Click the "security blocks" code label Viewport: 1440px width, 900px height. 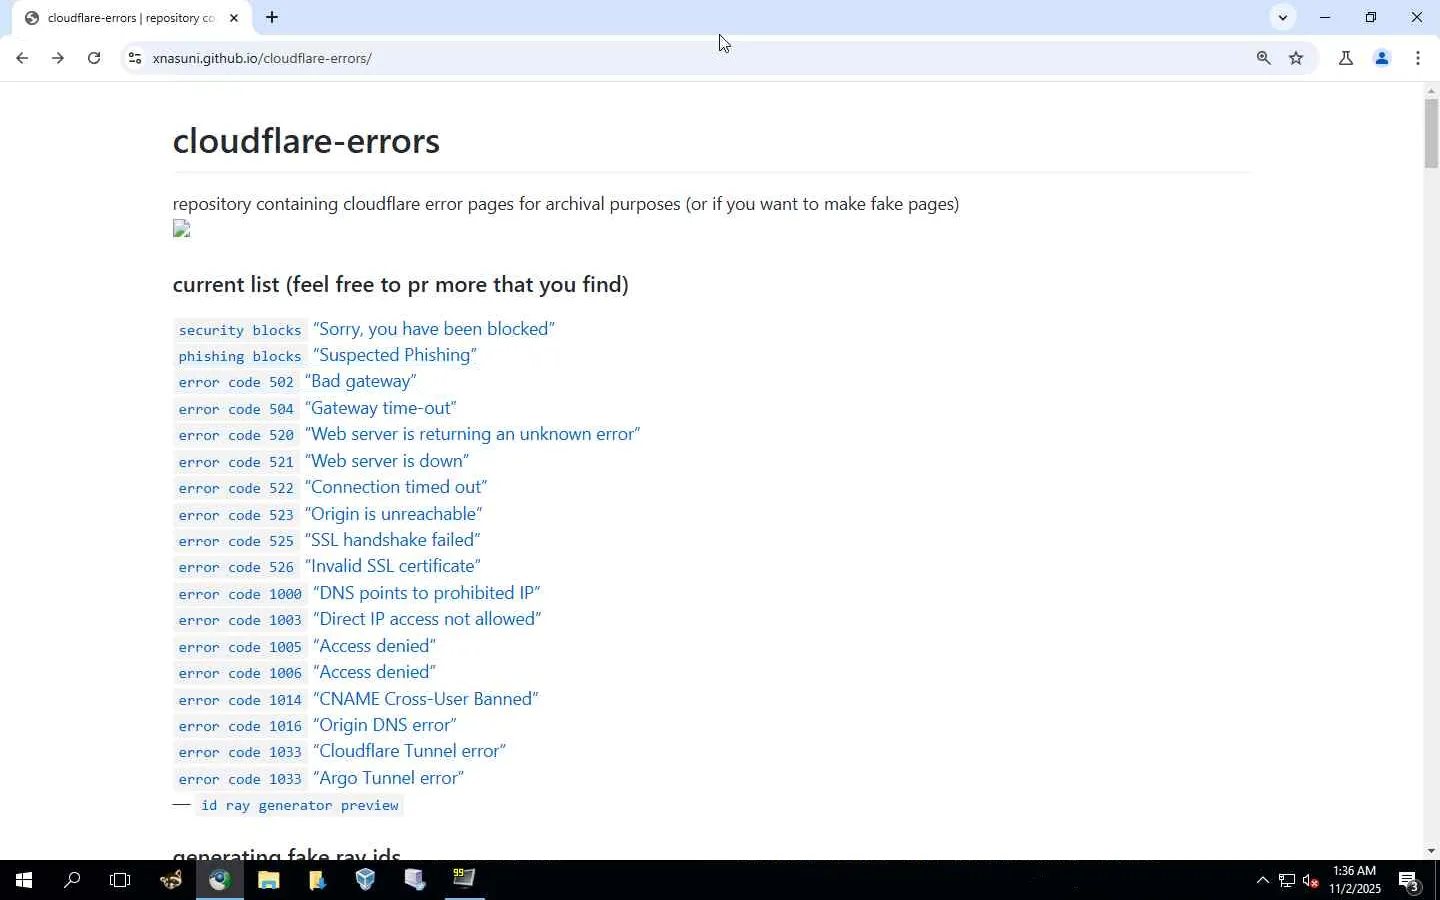(x=240, y=330)
